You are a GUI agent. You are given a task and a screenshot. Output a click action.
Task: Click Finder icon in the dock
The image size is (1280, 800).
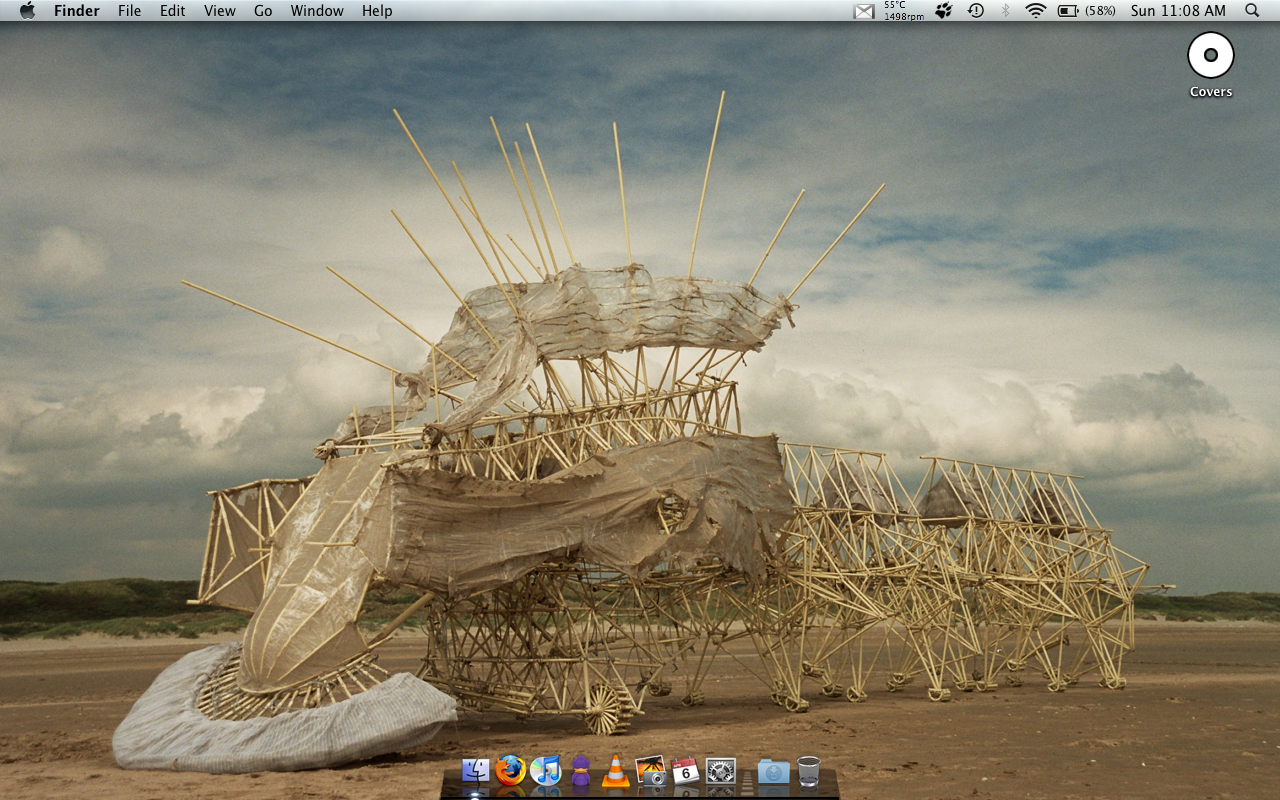point(475,771)
